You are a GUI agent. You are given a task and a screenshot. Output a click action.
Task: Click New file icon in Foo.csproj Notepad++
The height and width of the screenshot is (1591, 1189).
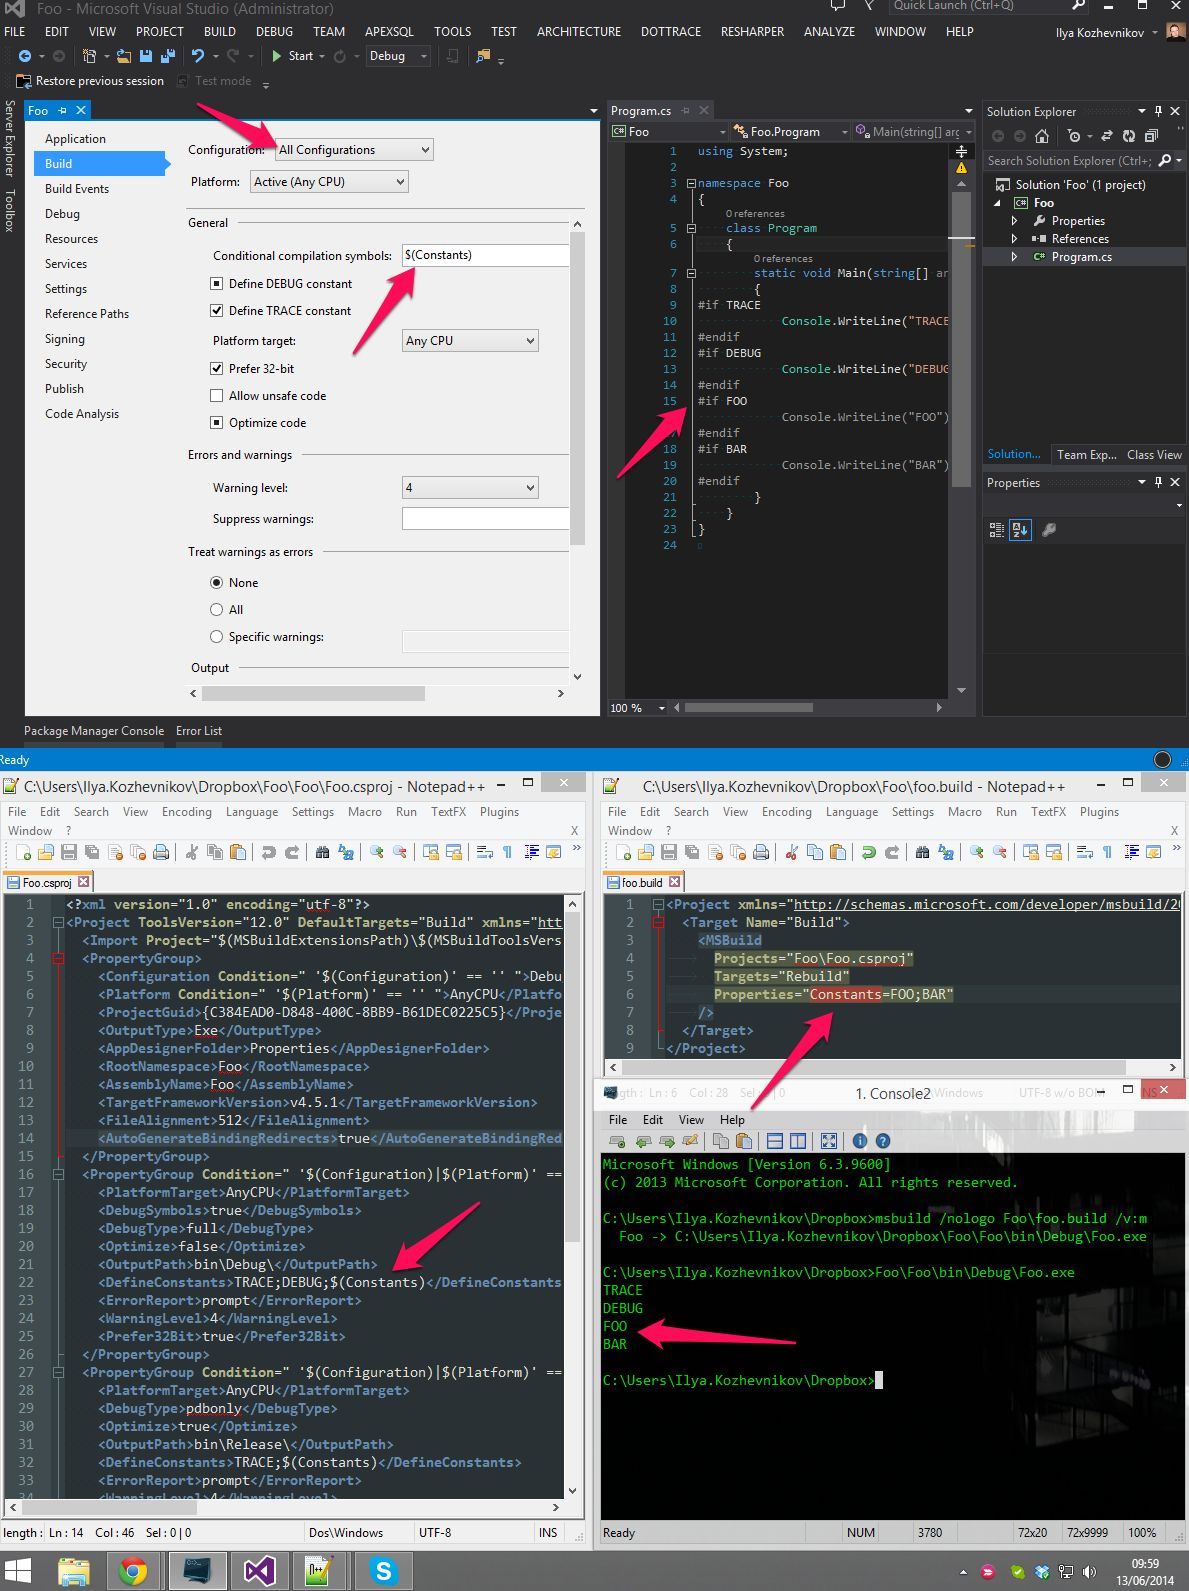pyautogui.click(x=23, y=852)
